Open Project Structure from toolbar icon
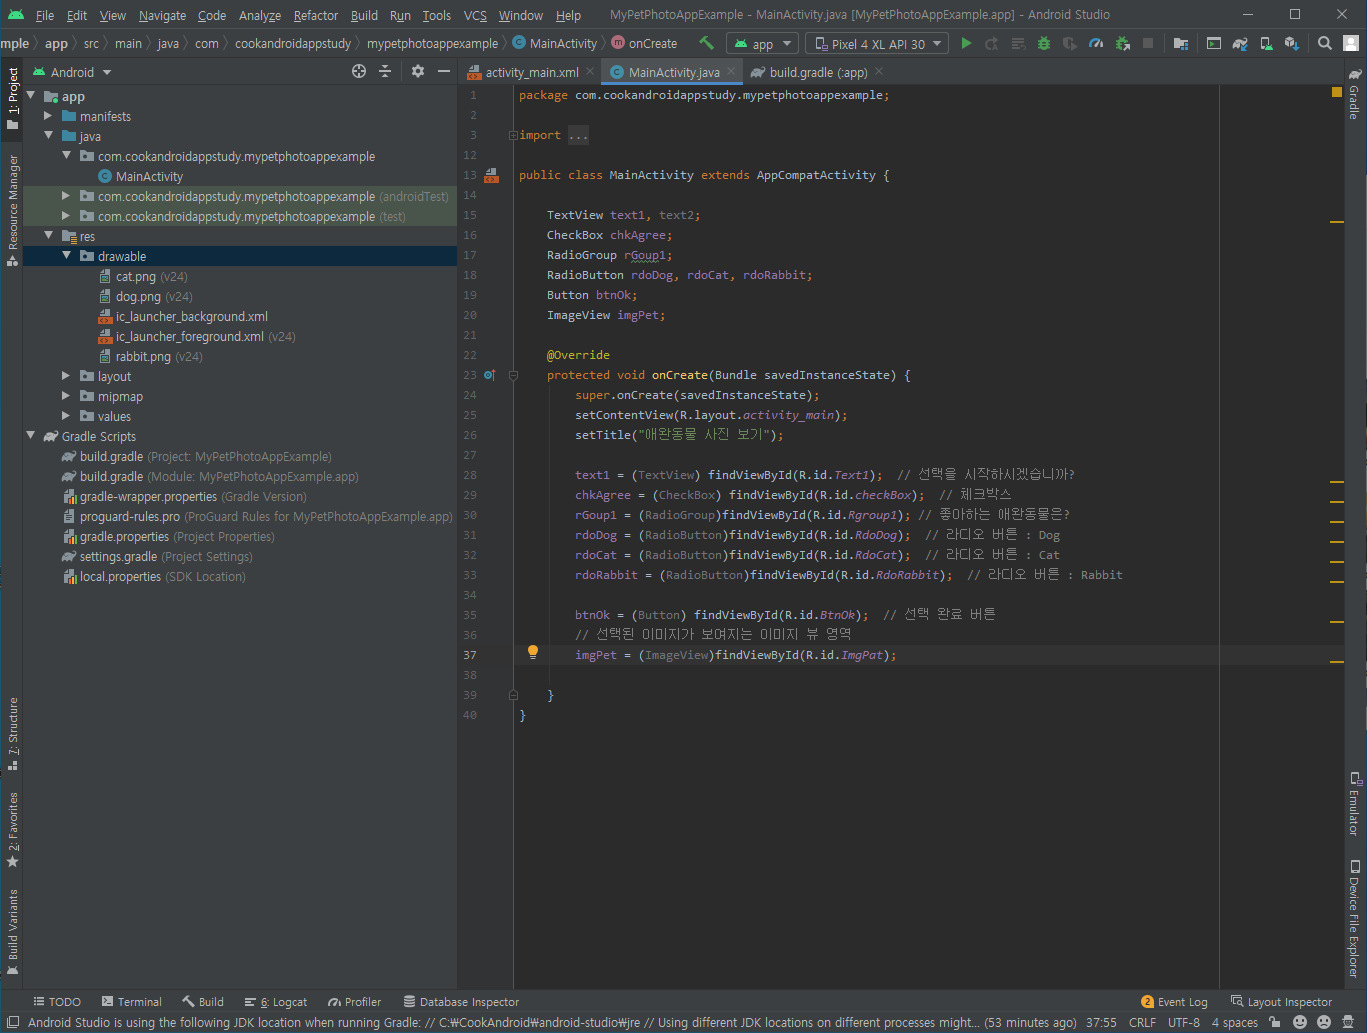1367x1033 pixels. (x=1181, y=43)
